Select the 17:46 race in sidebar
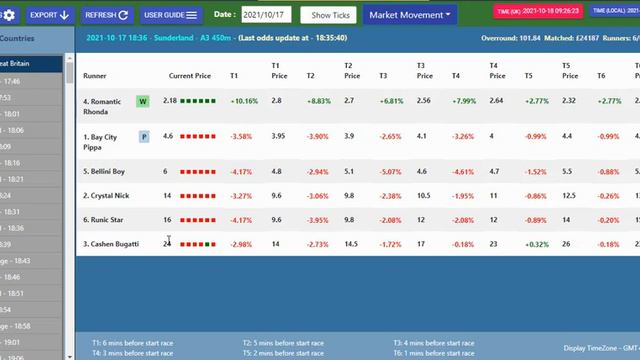This screenshot has height=360, width=640. pos(31,81)
